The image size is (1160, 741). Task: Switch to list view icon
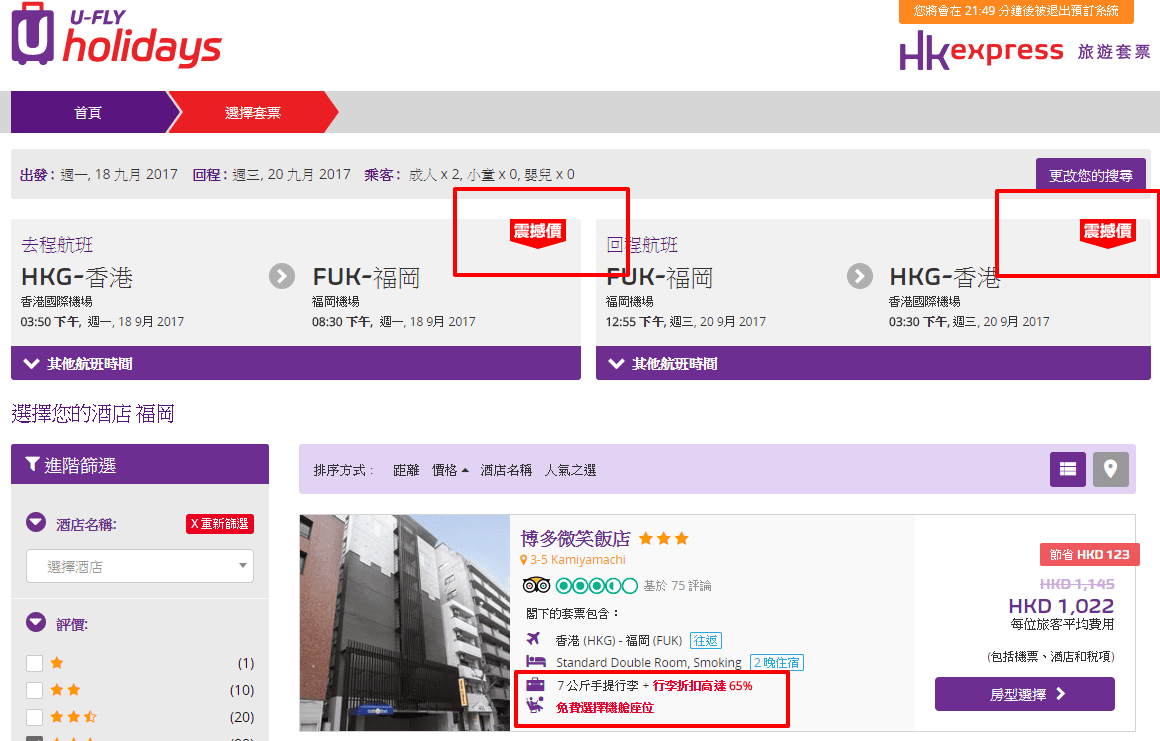coord(1067,469)
